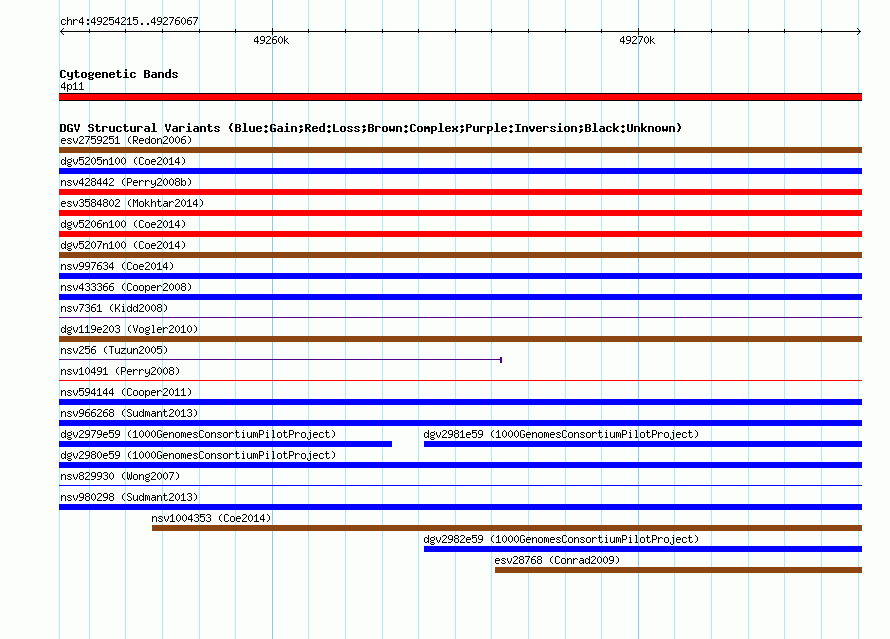Select dgv2980e59 variant label
This screenshot has height=639, width=890.
pos(198,455)
